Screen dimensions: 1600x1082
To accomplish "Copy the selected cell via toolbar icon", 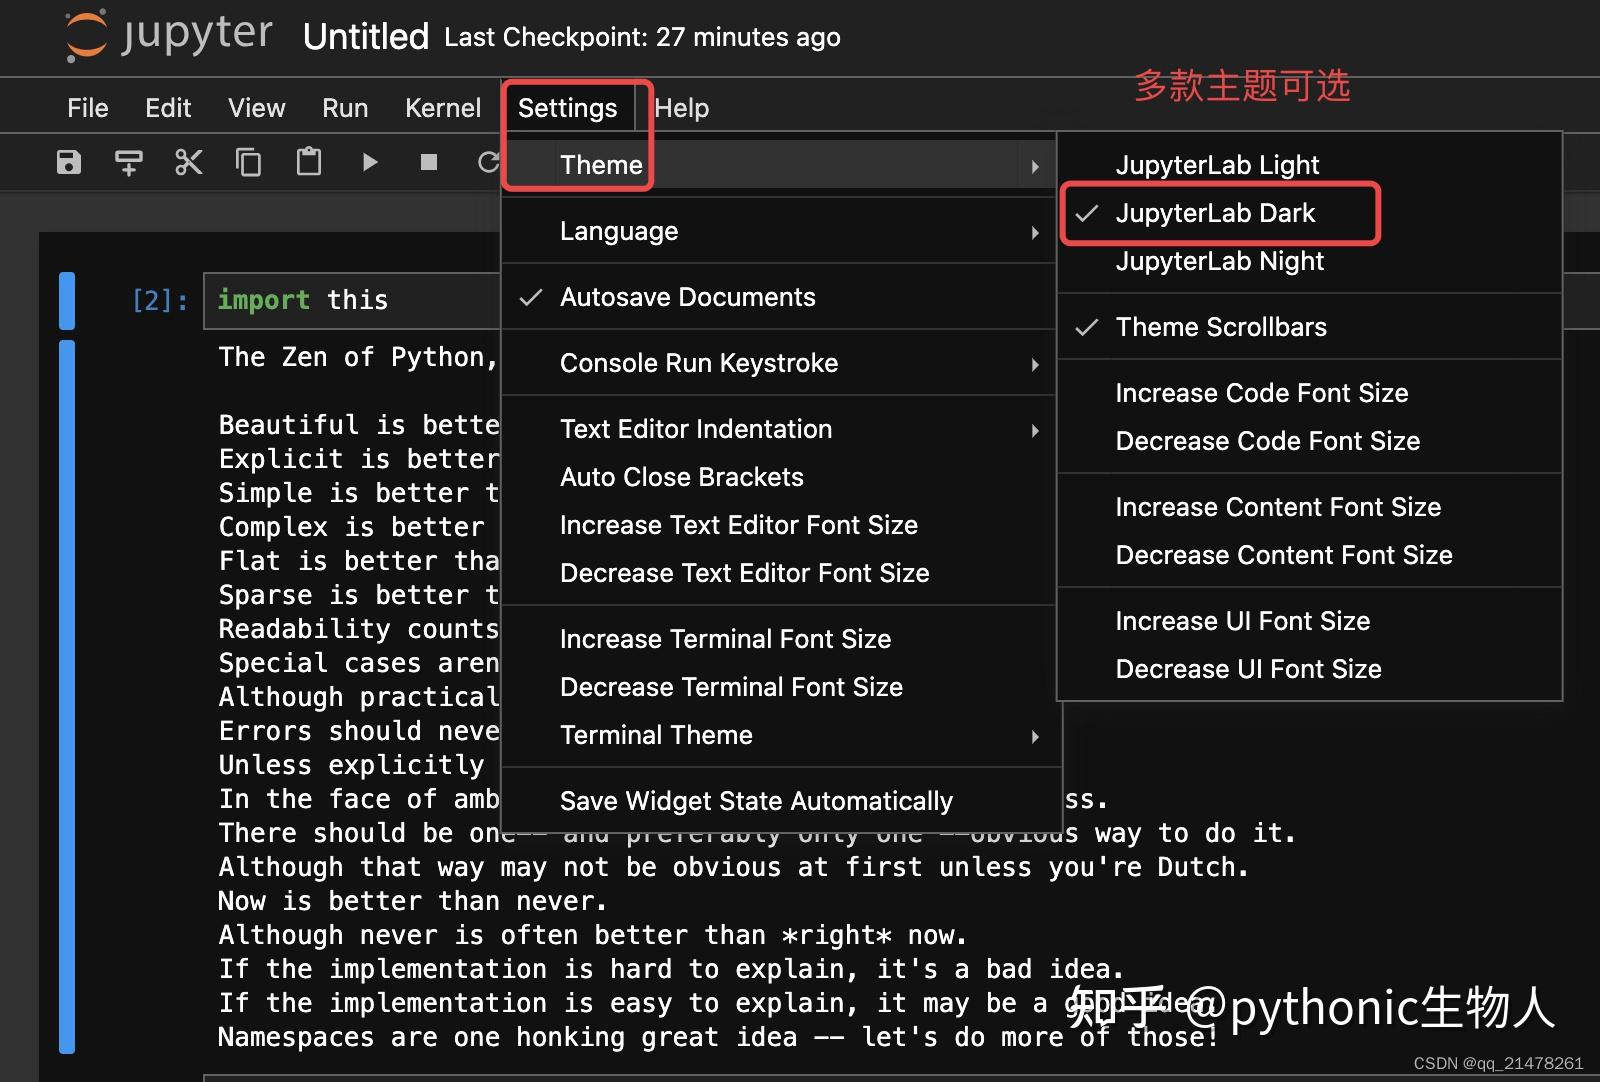I will tap(248, 162).
